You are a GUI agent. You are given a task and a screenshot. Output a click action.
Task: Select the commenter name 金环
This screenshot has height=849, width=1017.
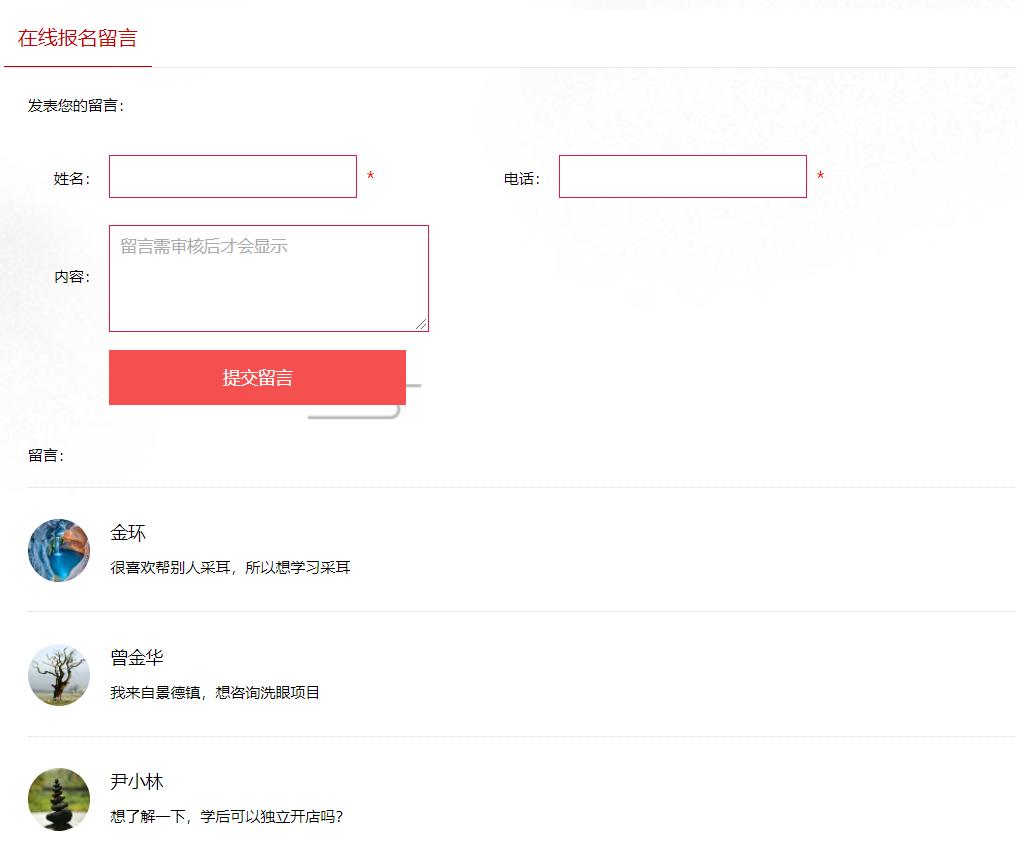(x=128, y=533)
